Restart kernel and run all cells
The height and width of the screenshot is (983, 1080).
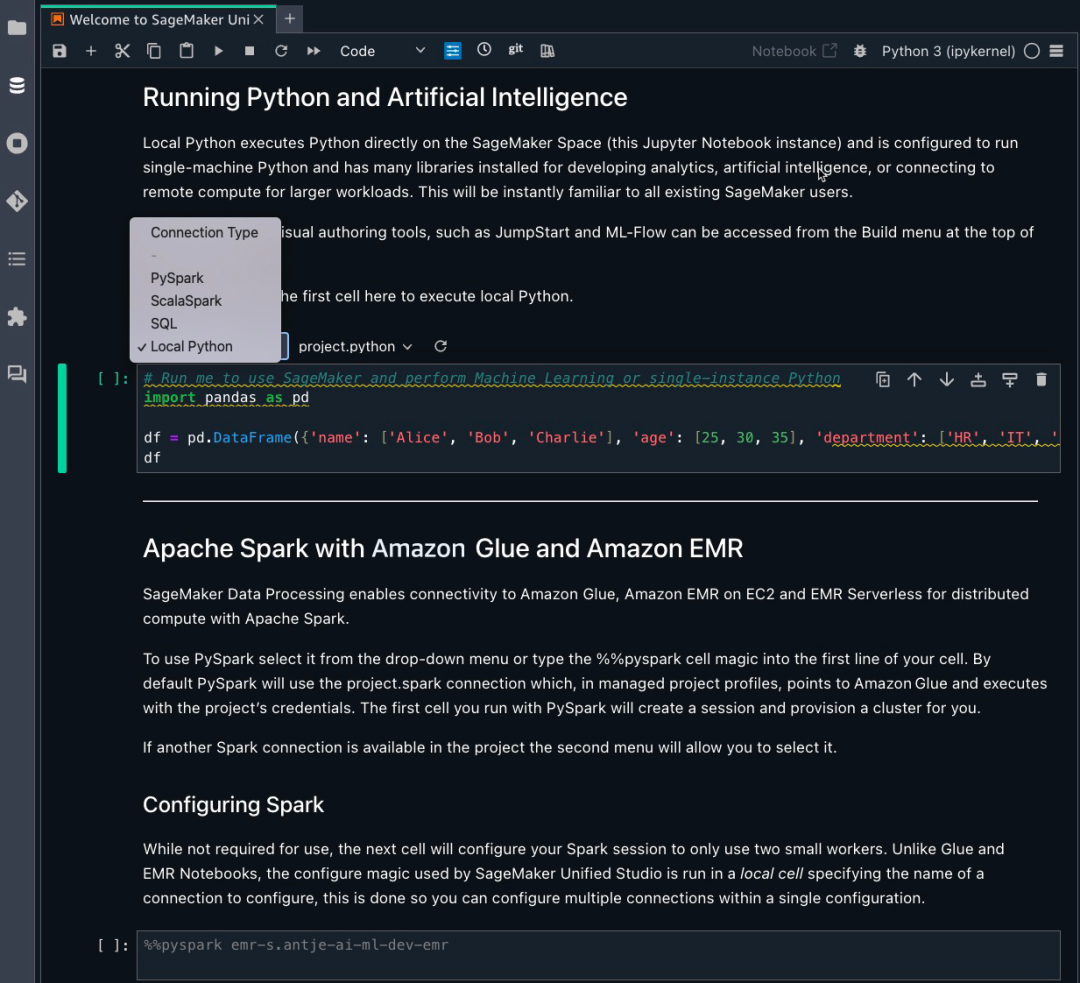[x=313, y=51]
